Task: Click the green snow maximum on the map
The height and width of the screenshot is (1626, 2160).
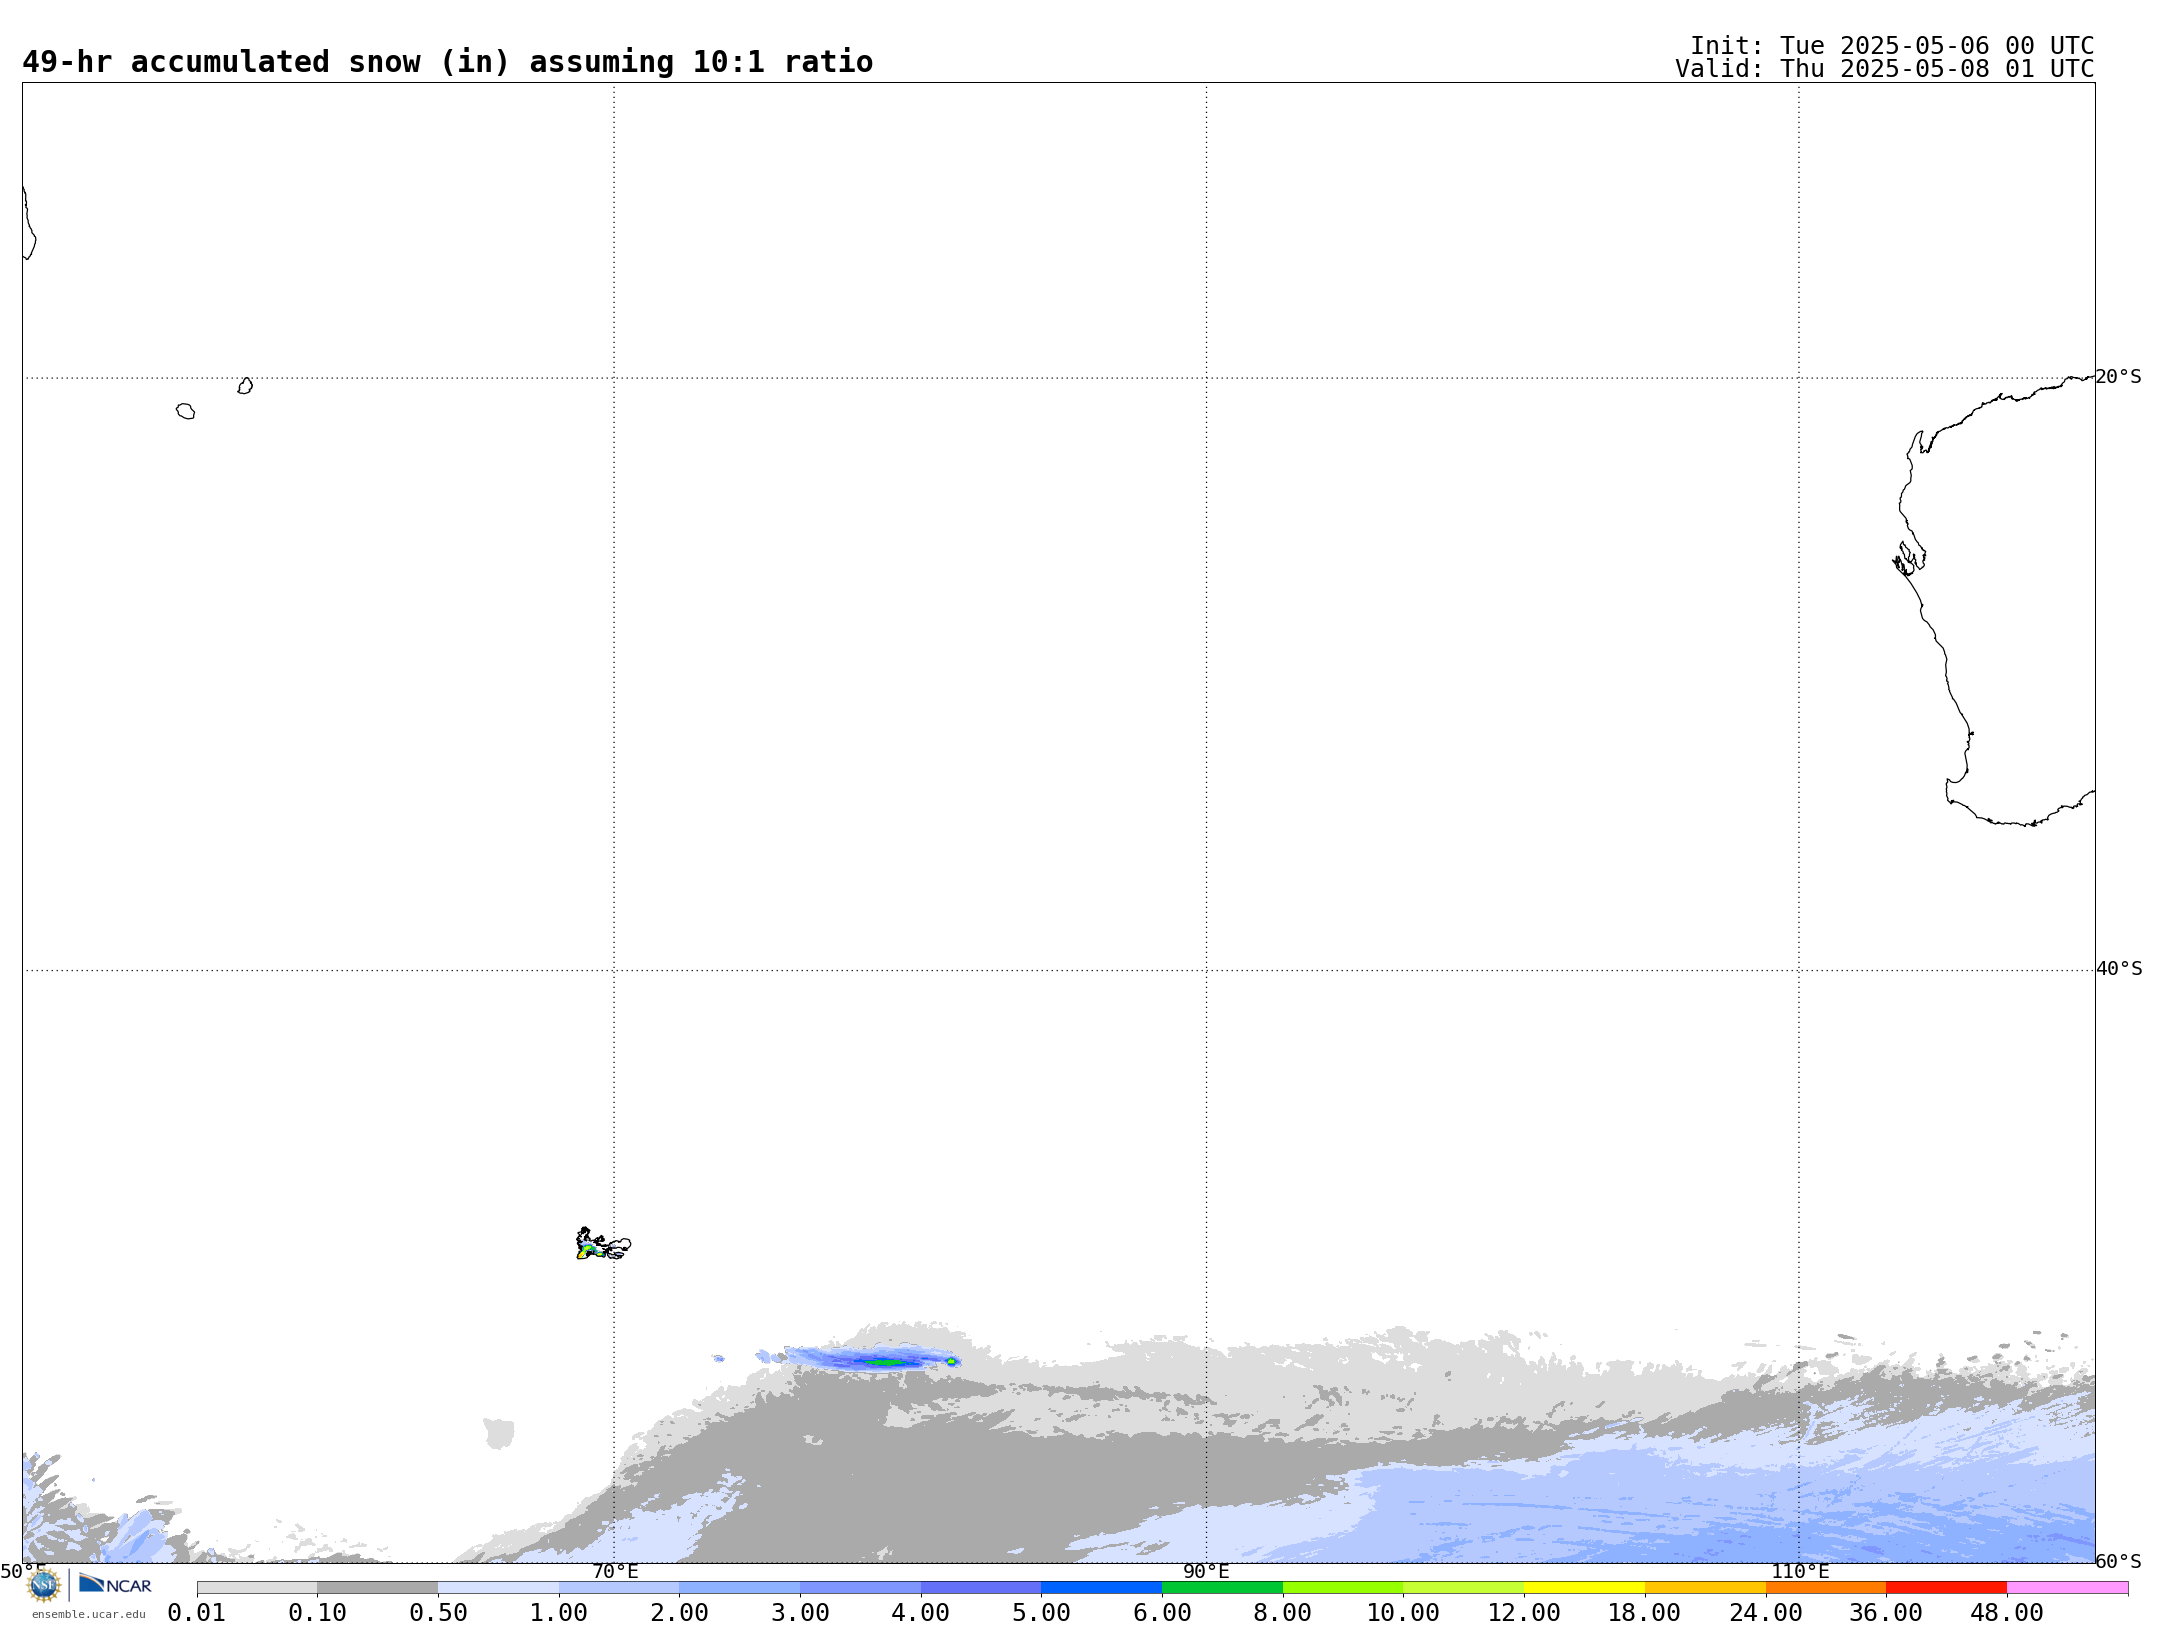Action: [885, 1361]
